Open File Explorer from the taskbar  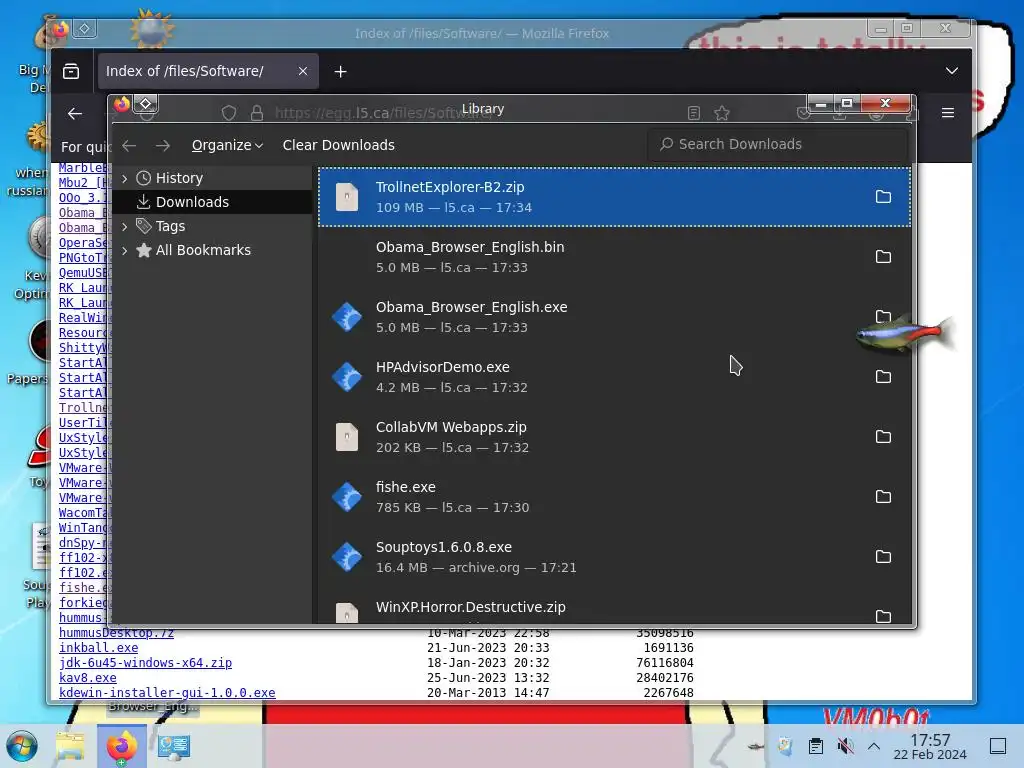click(x=70, y=746)
